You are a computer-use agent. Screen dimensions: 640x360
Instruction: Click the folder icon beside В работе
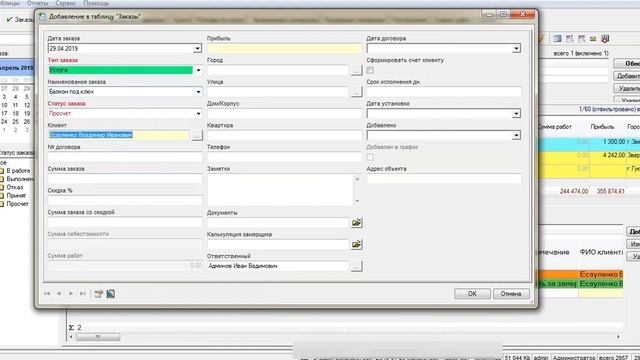pos(2,171)
